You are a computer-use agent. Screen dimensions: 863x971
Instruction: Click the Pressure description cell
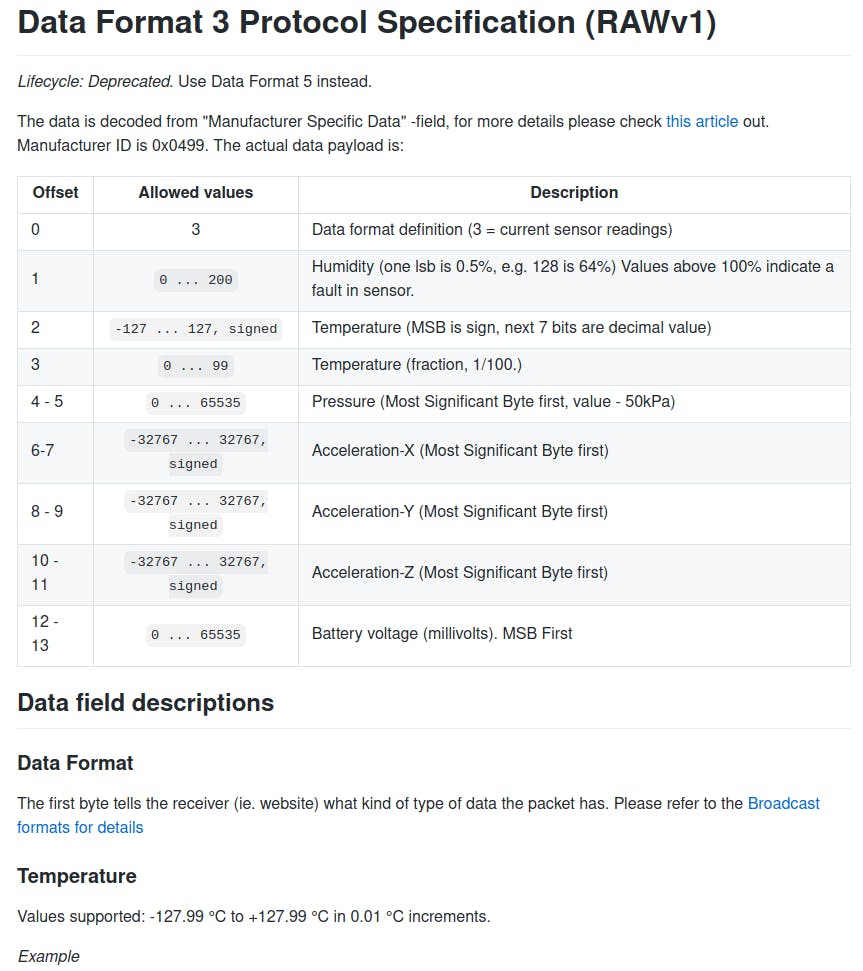tap(493, 402)
